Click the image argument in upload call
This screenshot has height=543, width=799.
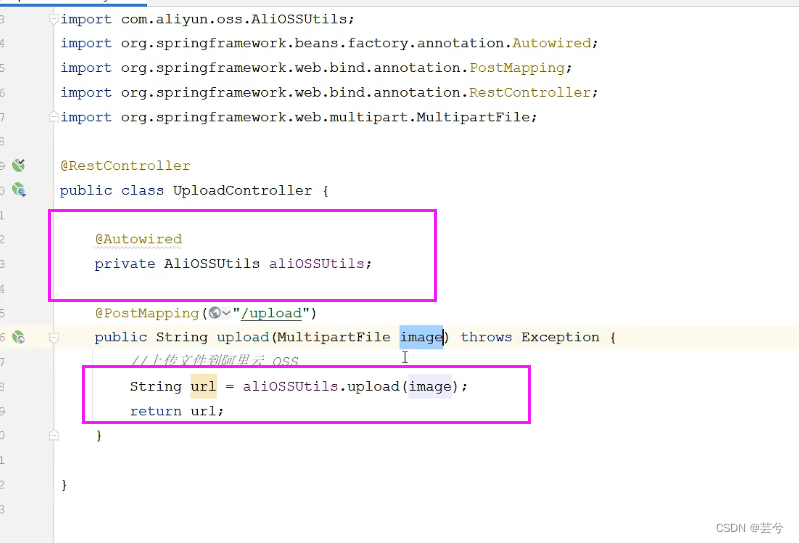pyautogui.click(x=430, y=386)
